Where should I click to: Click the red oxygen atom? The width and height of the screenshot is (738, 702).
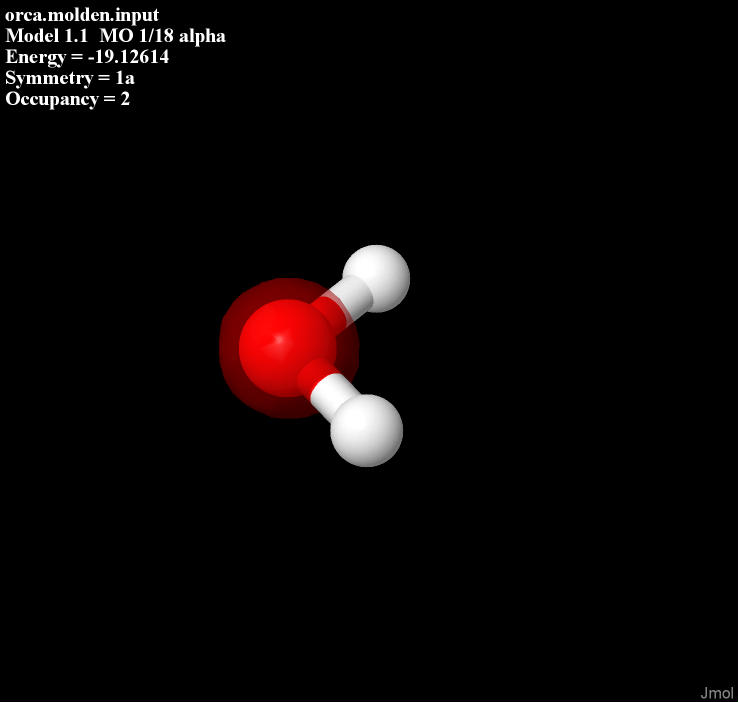click(x=287, y=348)
